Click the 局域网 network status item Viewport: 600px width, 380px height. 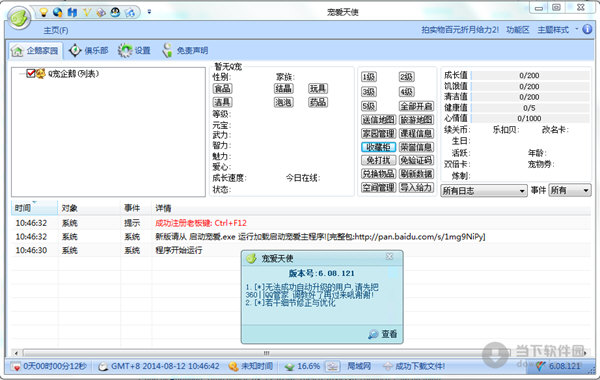tap(359, 366)
